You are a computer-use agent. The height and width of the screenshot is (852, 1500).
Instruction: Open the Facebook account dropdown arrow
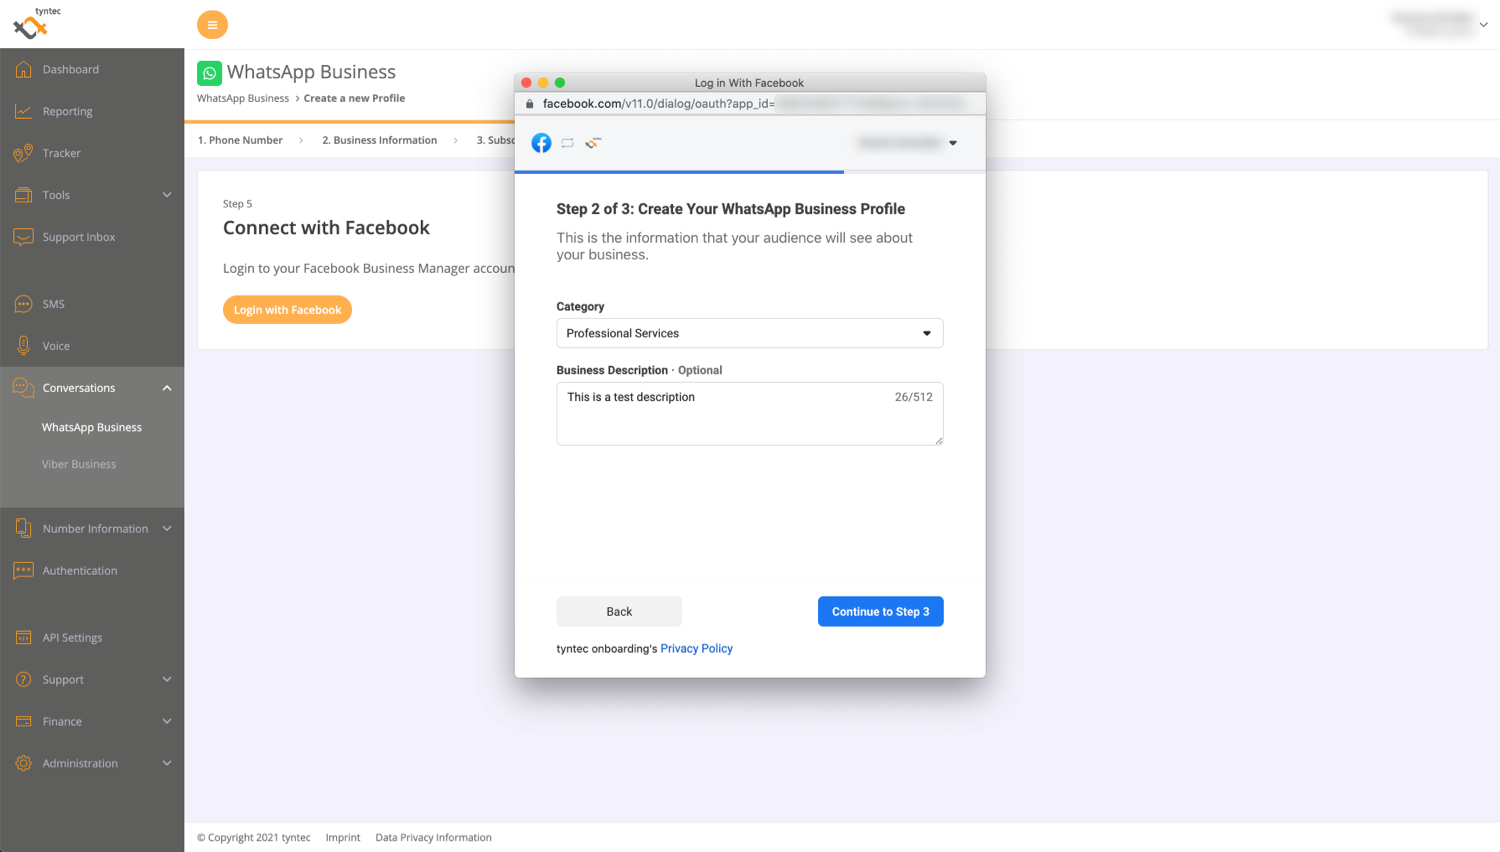coord(953,143)
